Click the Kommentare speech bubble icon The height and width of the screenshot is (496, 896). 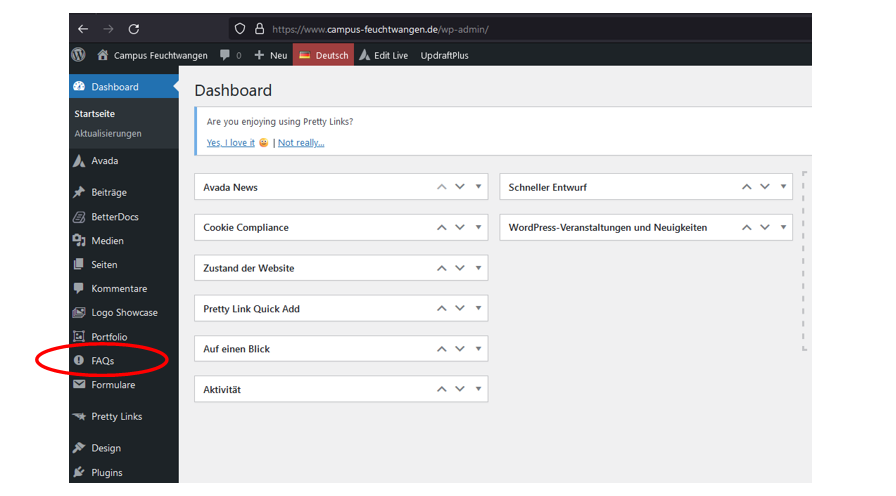(x=79, y=289)
